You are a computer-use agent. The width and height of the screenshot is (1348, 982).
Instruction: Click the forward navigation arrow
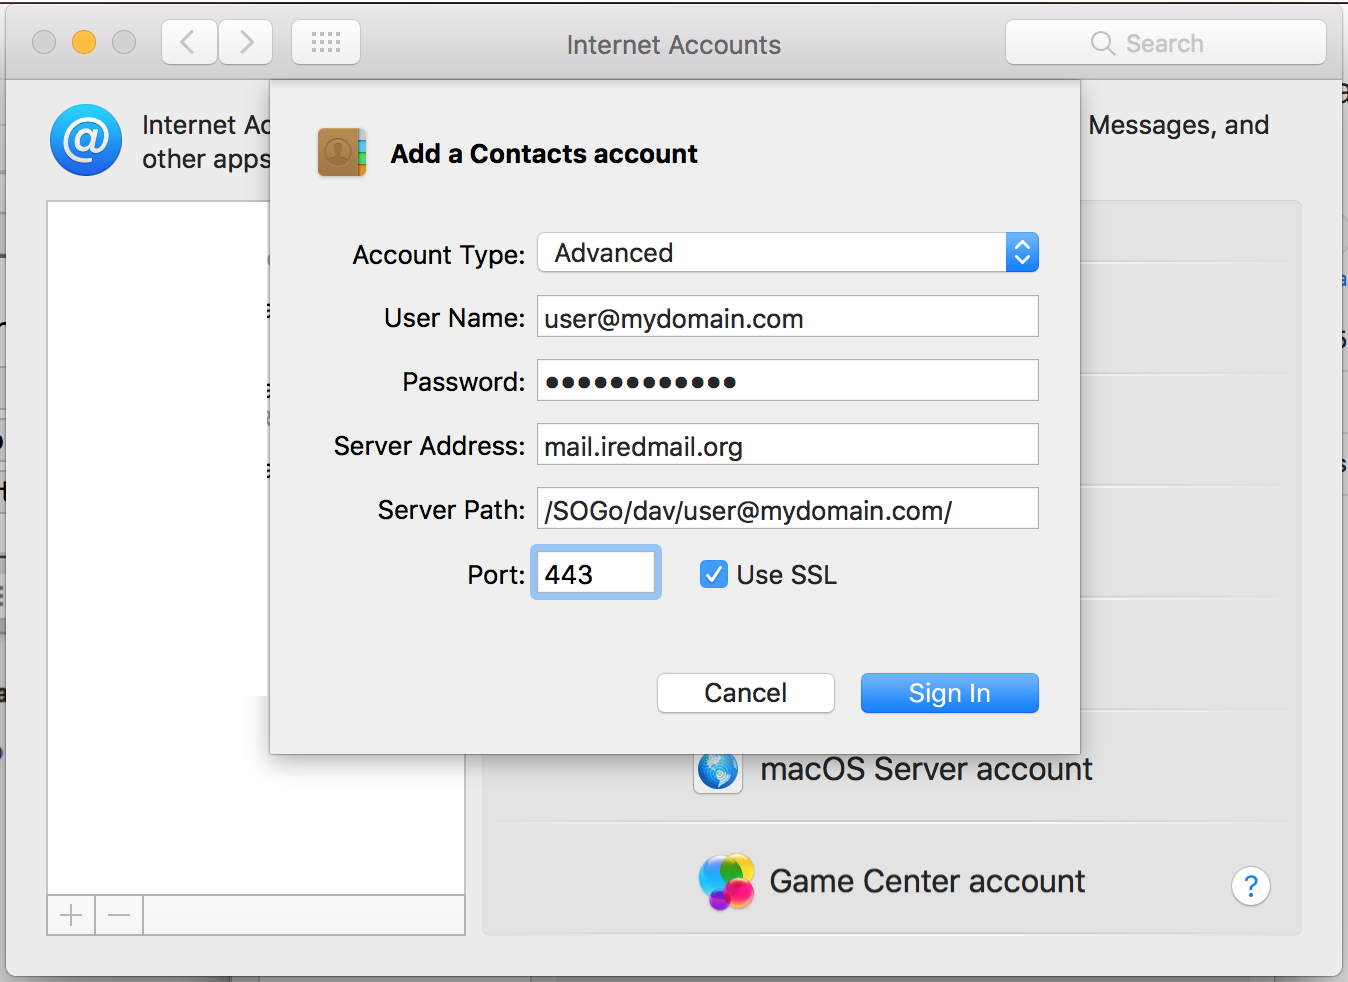coord(246,43)
